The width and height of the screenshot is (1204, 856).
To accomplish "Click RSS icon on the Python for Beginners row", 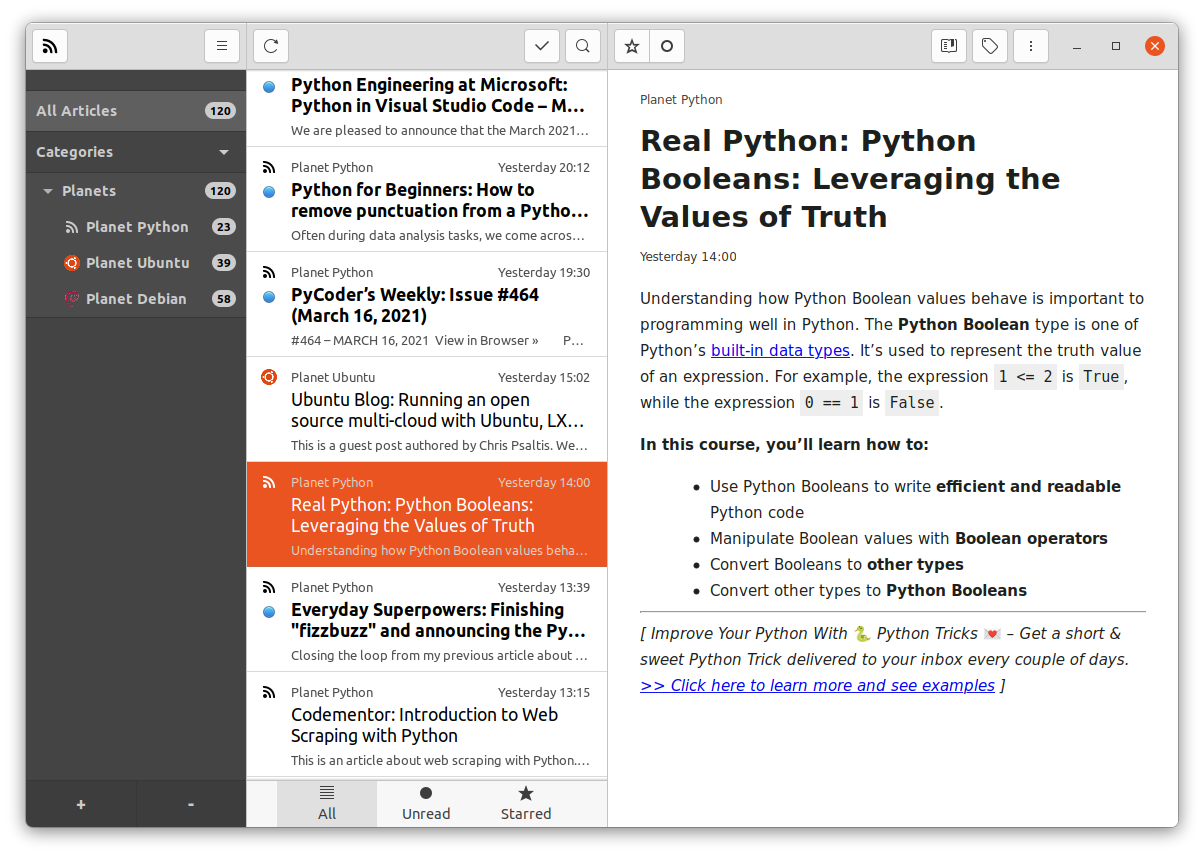I will click(x=269, y=167).
